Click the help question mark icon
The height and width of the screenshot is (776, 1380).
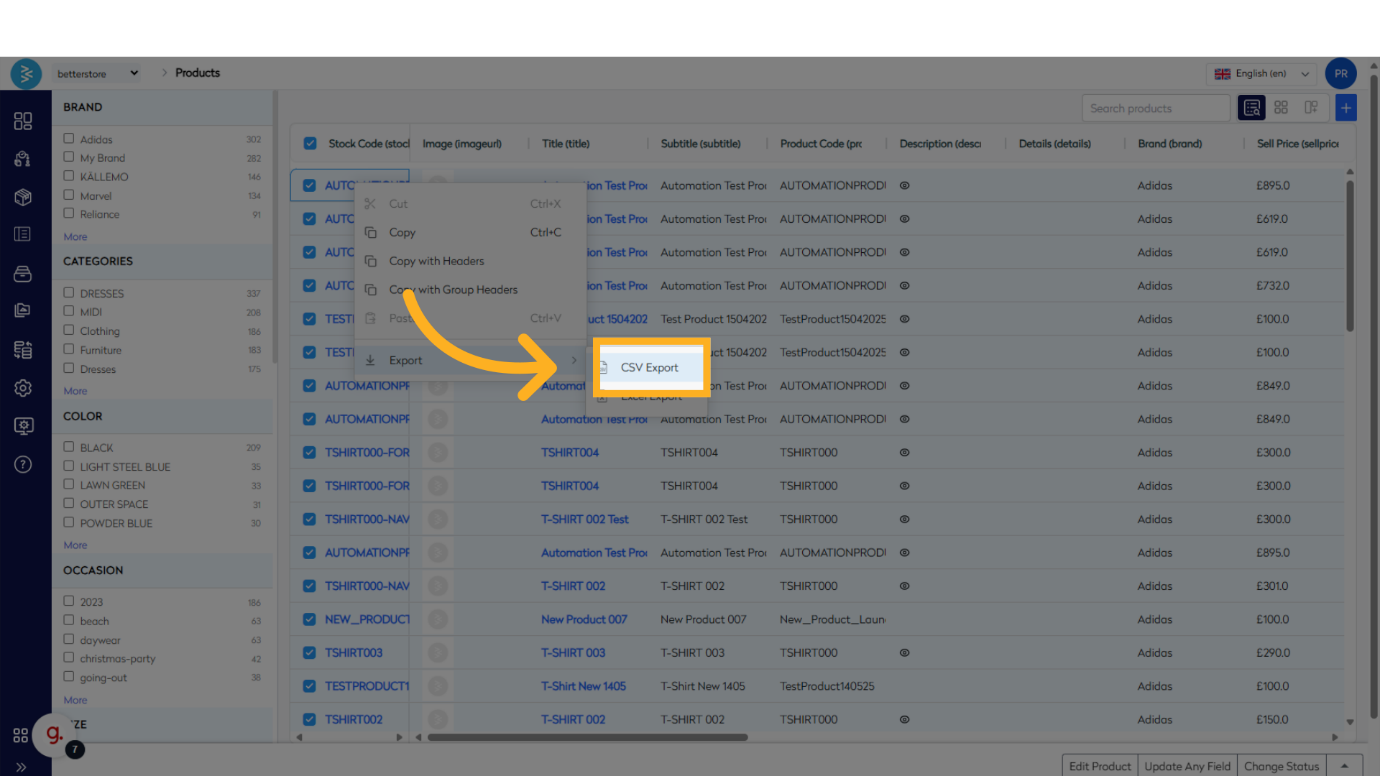[x=23, y=464]
